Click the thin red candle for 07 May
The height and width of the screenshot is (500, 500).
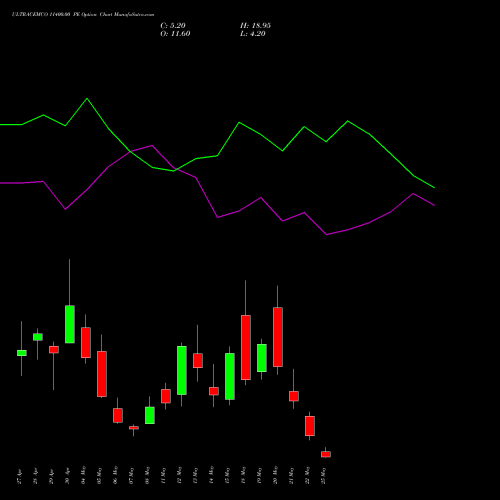tap(134, 428)
